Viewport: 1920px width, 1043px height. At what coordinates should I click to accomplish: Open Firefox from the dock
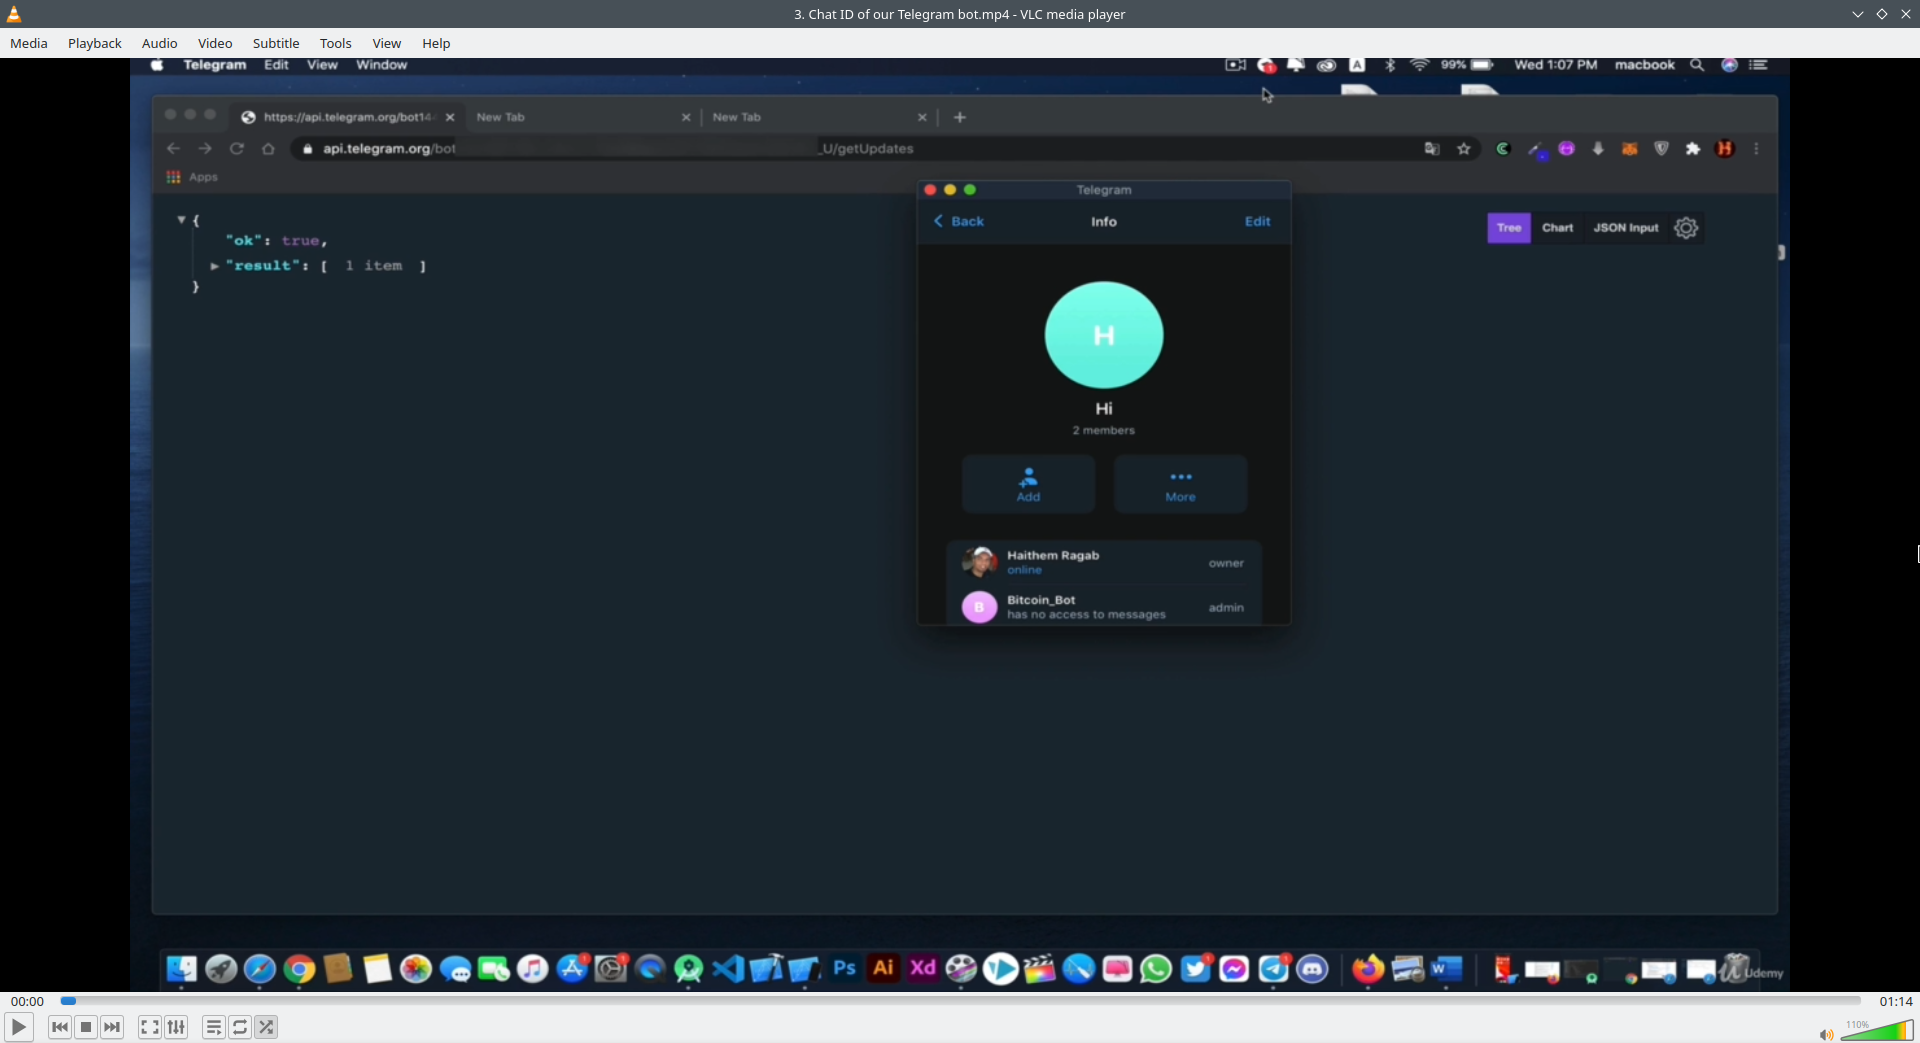(1368, 968)
